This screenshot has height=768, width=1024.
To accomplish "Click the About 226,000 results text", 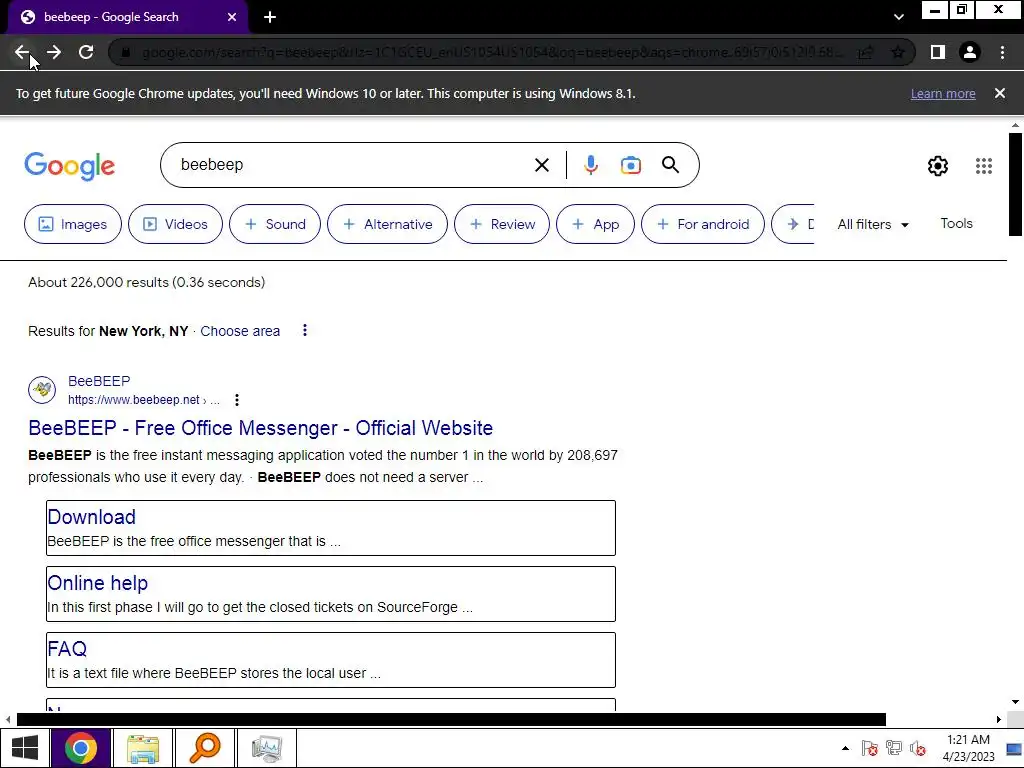I will [146, 282].
